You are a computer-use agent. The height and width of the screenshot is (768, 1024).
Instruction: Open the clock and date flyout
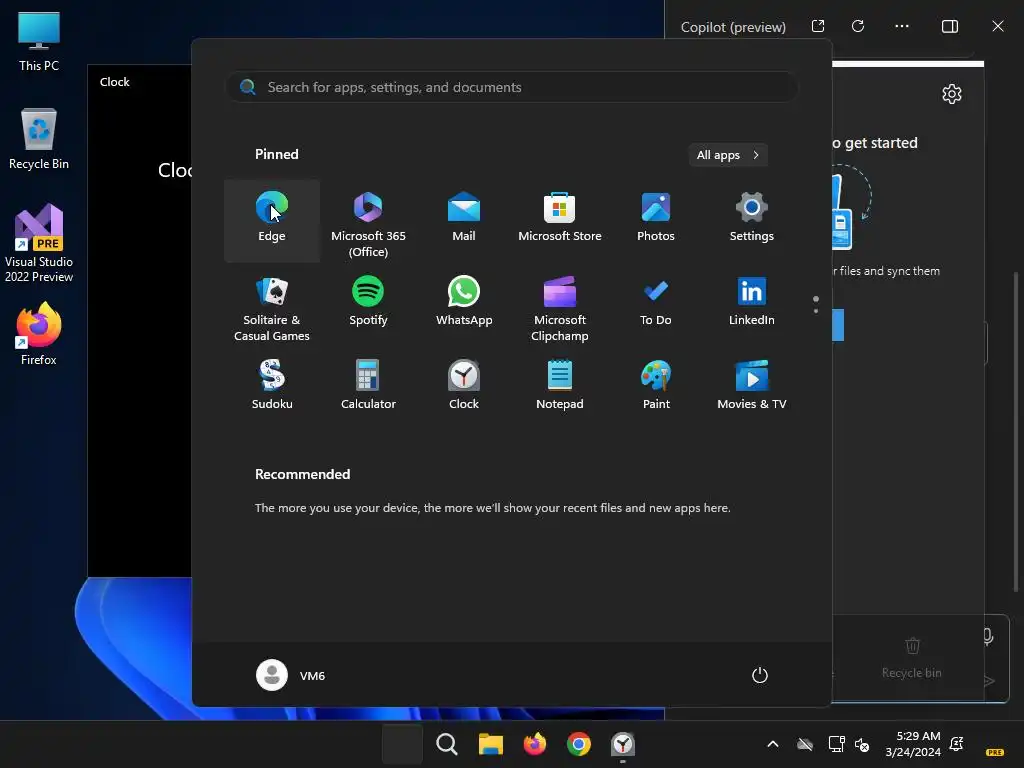913,744
